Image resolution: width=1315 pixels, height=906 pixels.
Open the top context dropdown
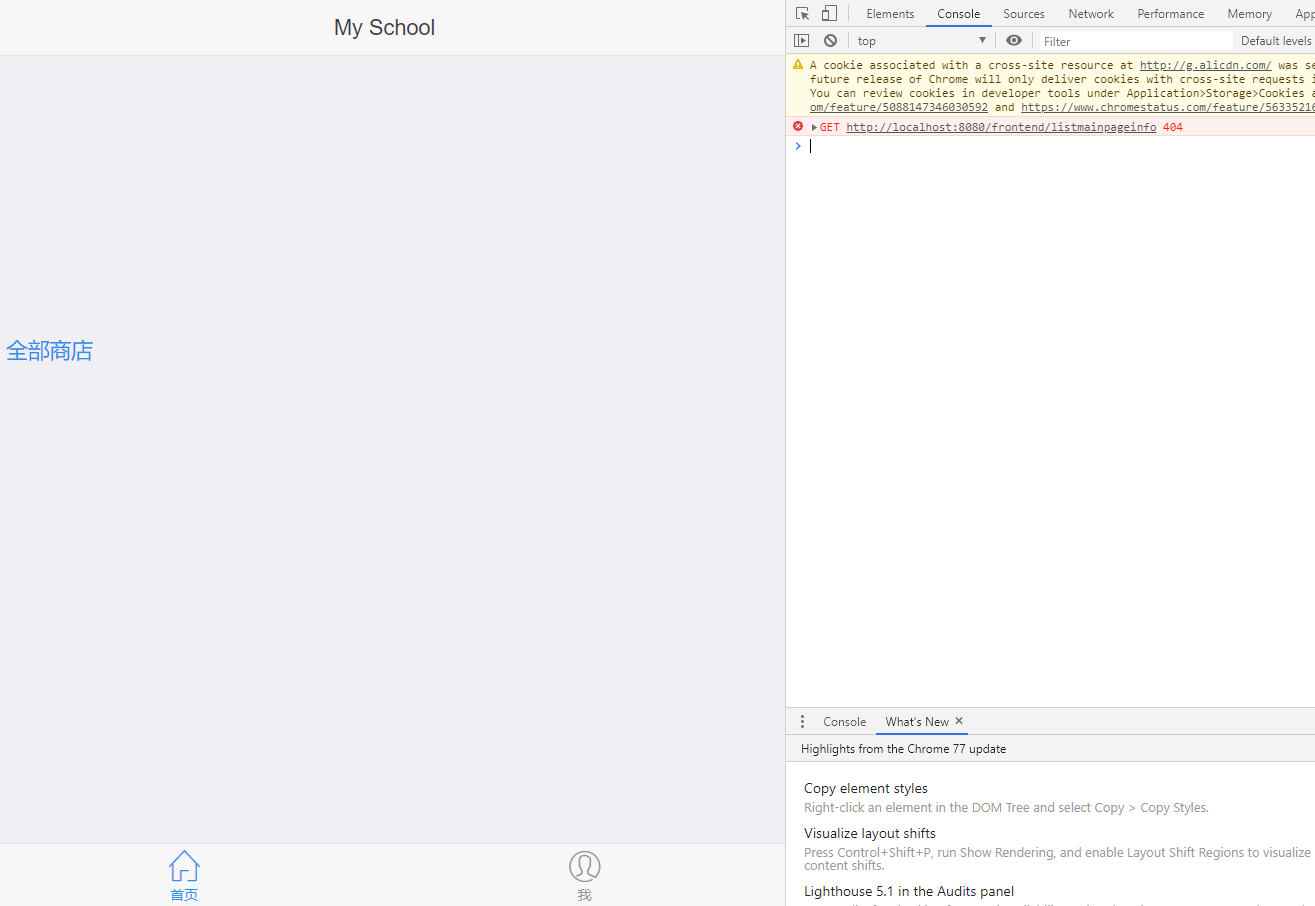click(x=922, y=41)
